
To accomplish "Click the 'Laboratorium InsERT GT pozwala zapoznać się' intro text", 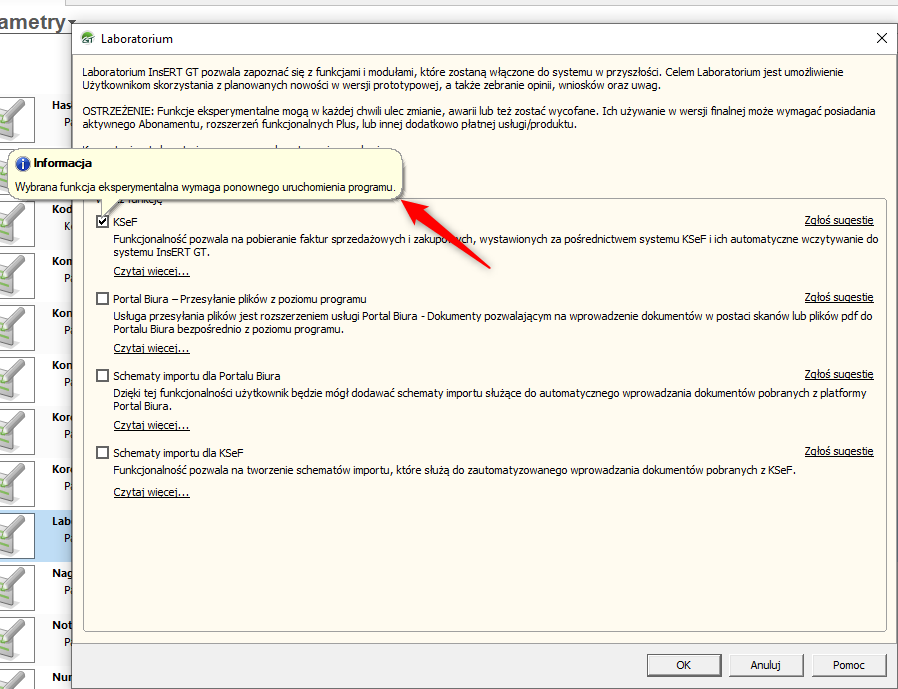I will tap(463, 78).
